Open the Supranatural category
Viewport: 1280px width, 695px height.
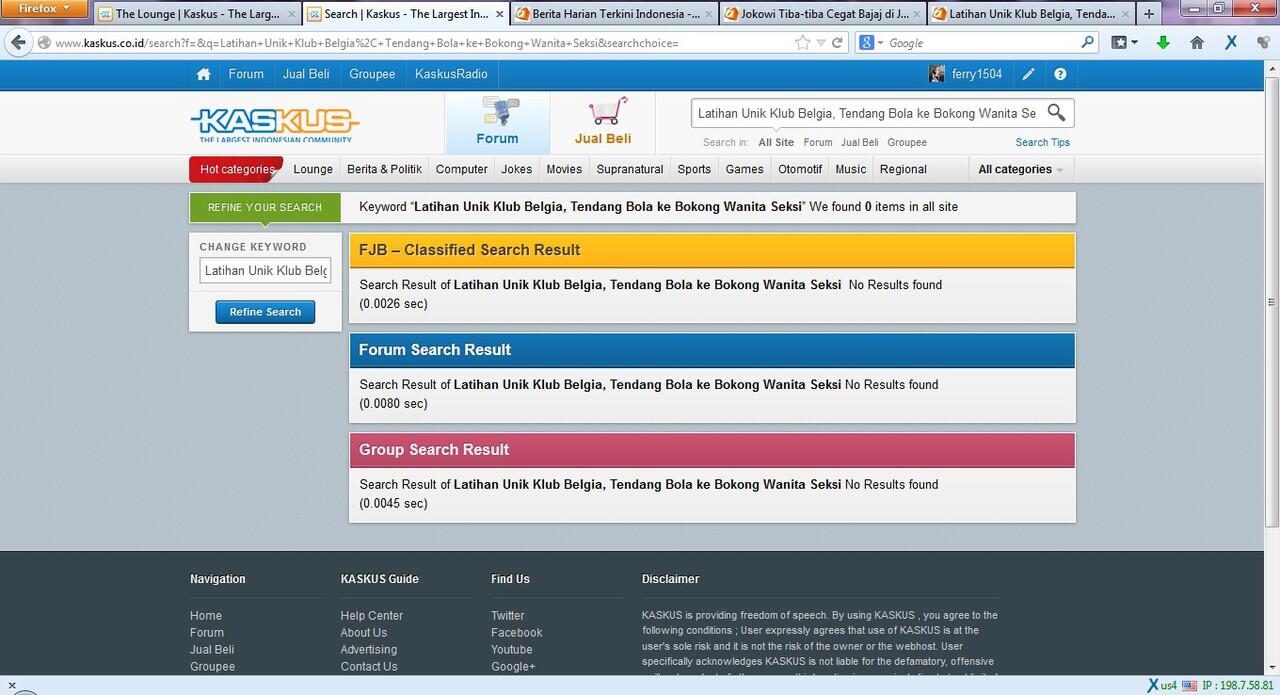click(x=630, y=169)
